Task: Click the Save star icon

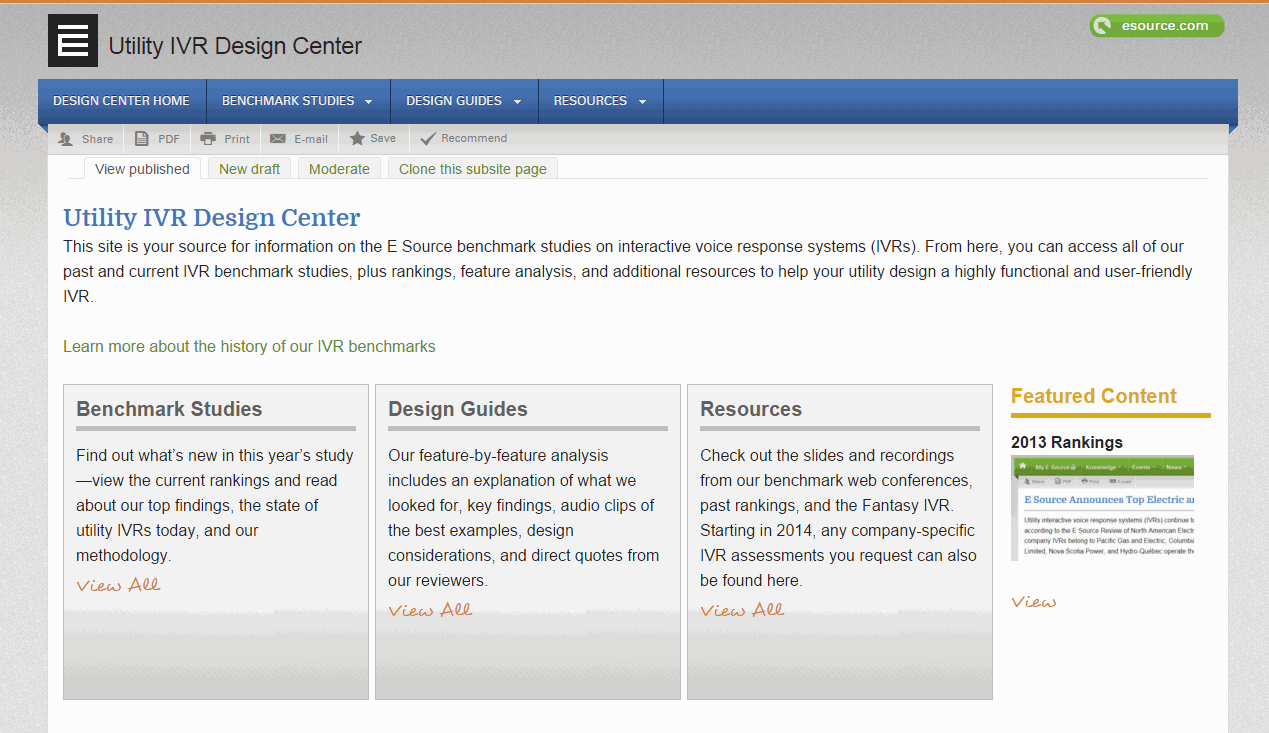Action: pos(357,139)
